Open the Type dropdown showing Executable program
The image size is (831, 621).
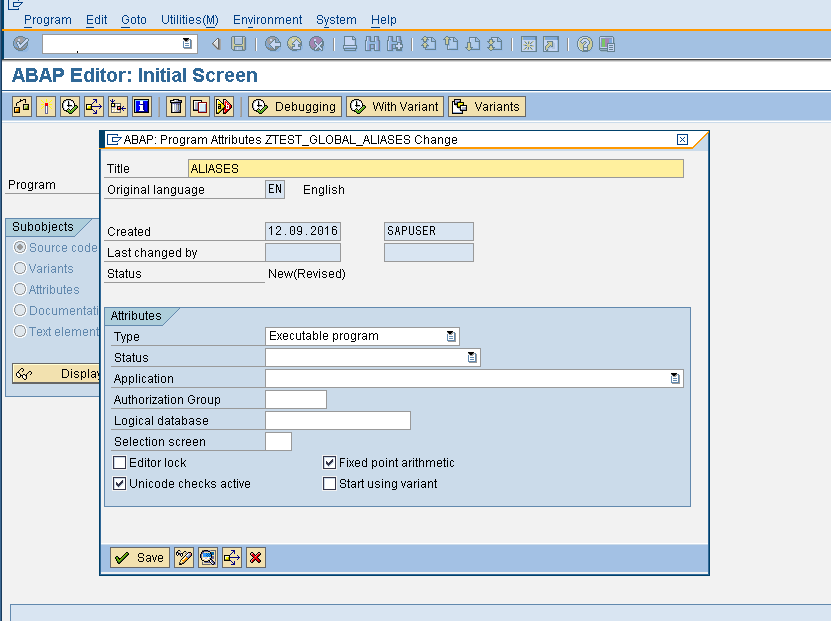pos(449,336)
